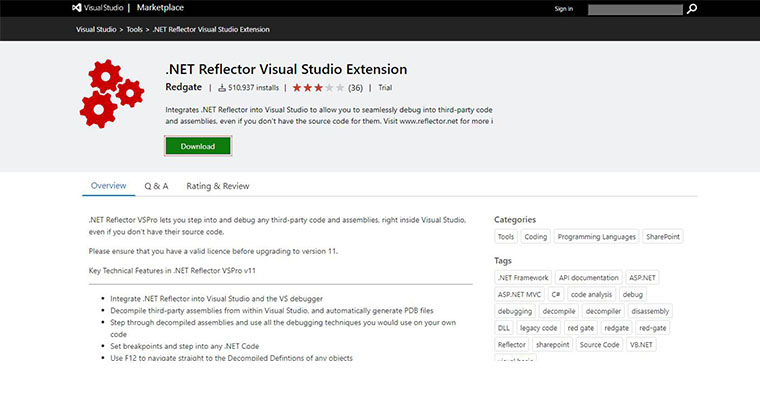
Task: Click 'Key Technical Features in .NET Reflector VSPro v11'
Action: click(172, 271)
